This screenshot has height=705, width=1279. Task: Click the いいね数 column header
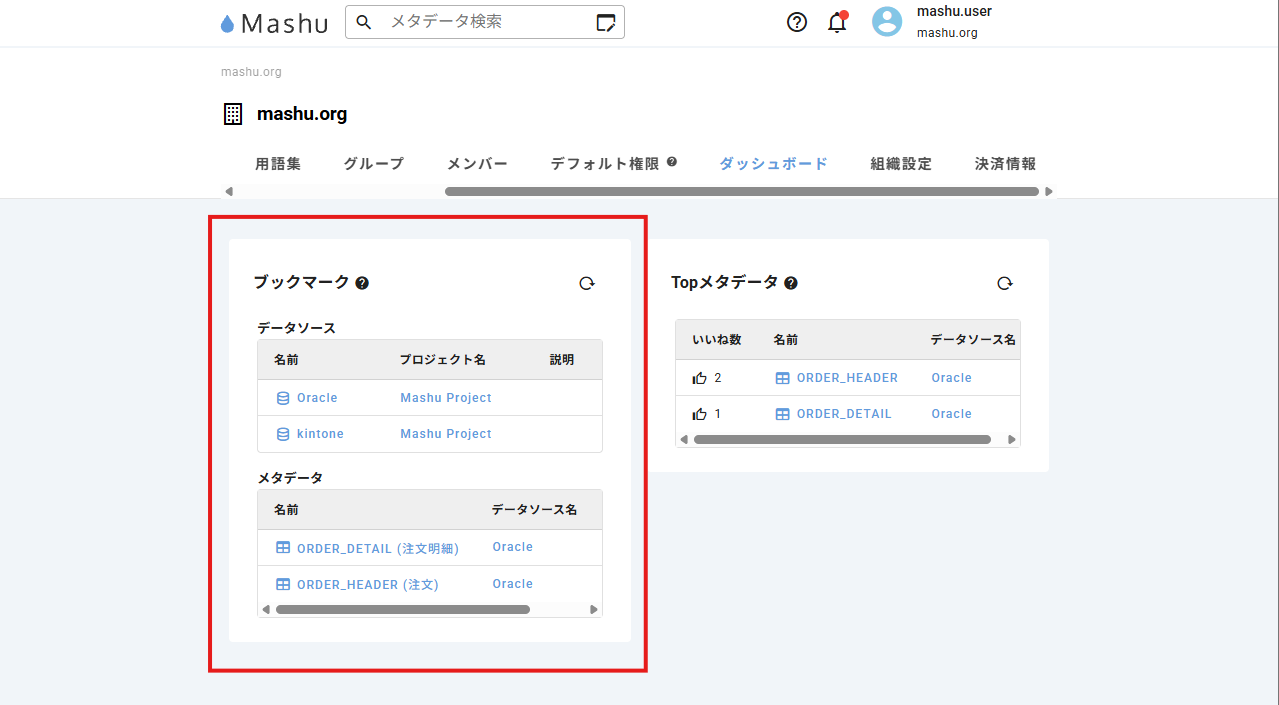tap(716, 340)
